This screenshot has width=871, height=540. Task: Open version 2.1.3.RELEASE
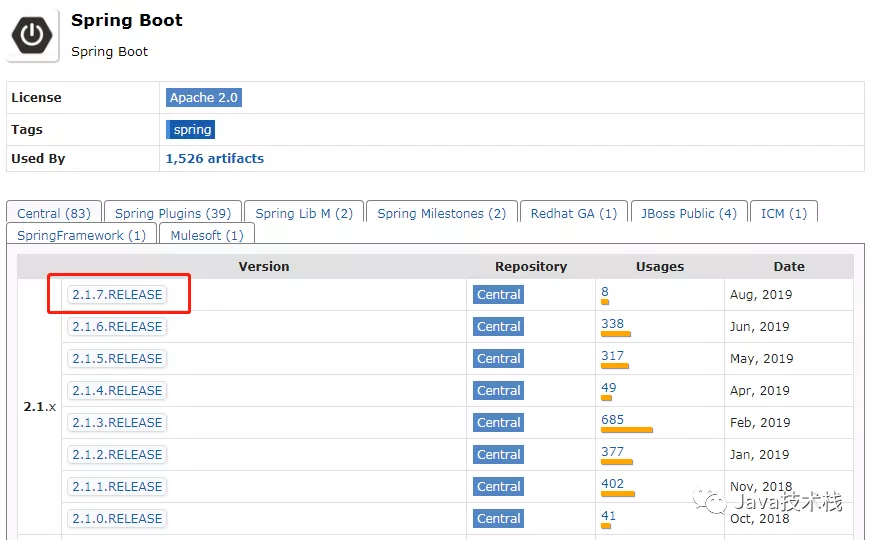click(117, 423)
